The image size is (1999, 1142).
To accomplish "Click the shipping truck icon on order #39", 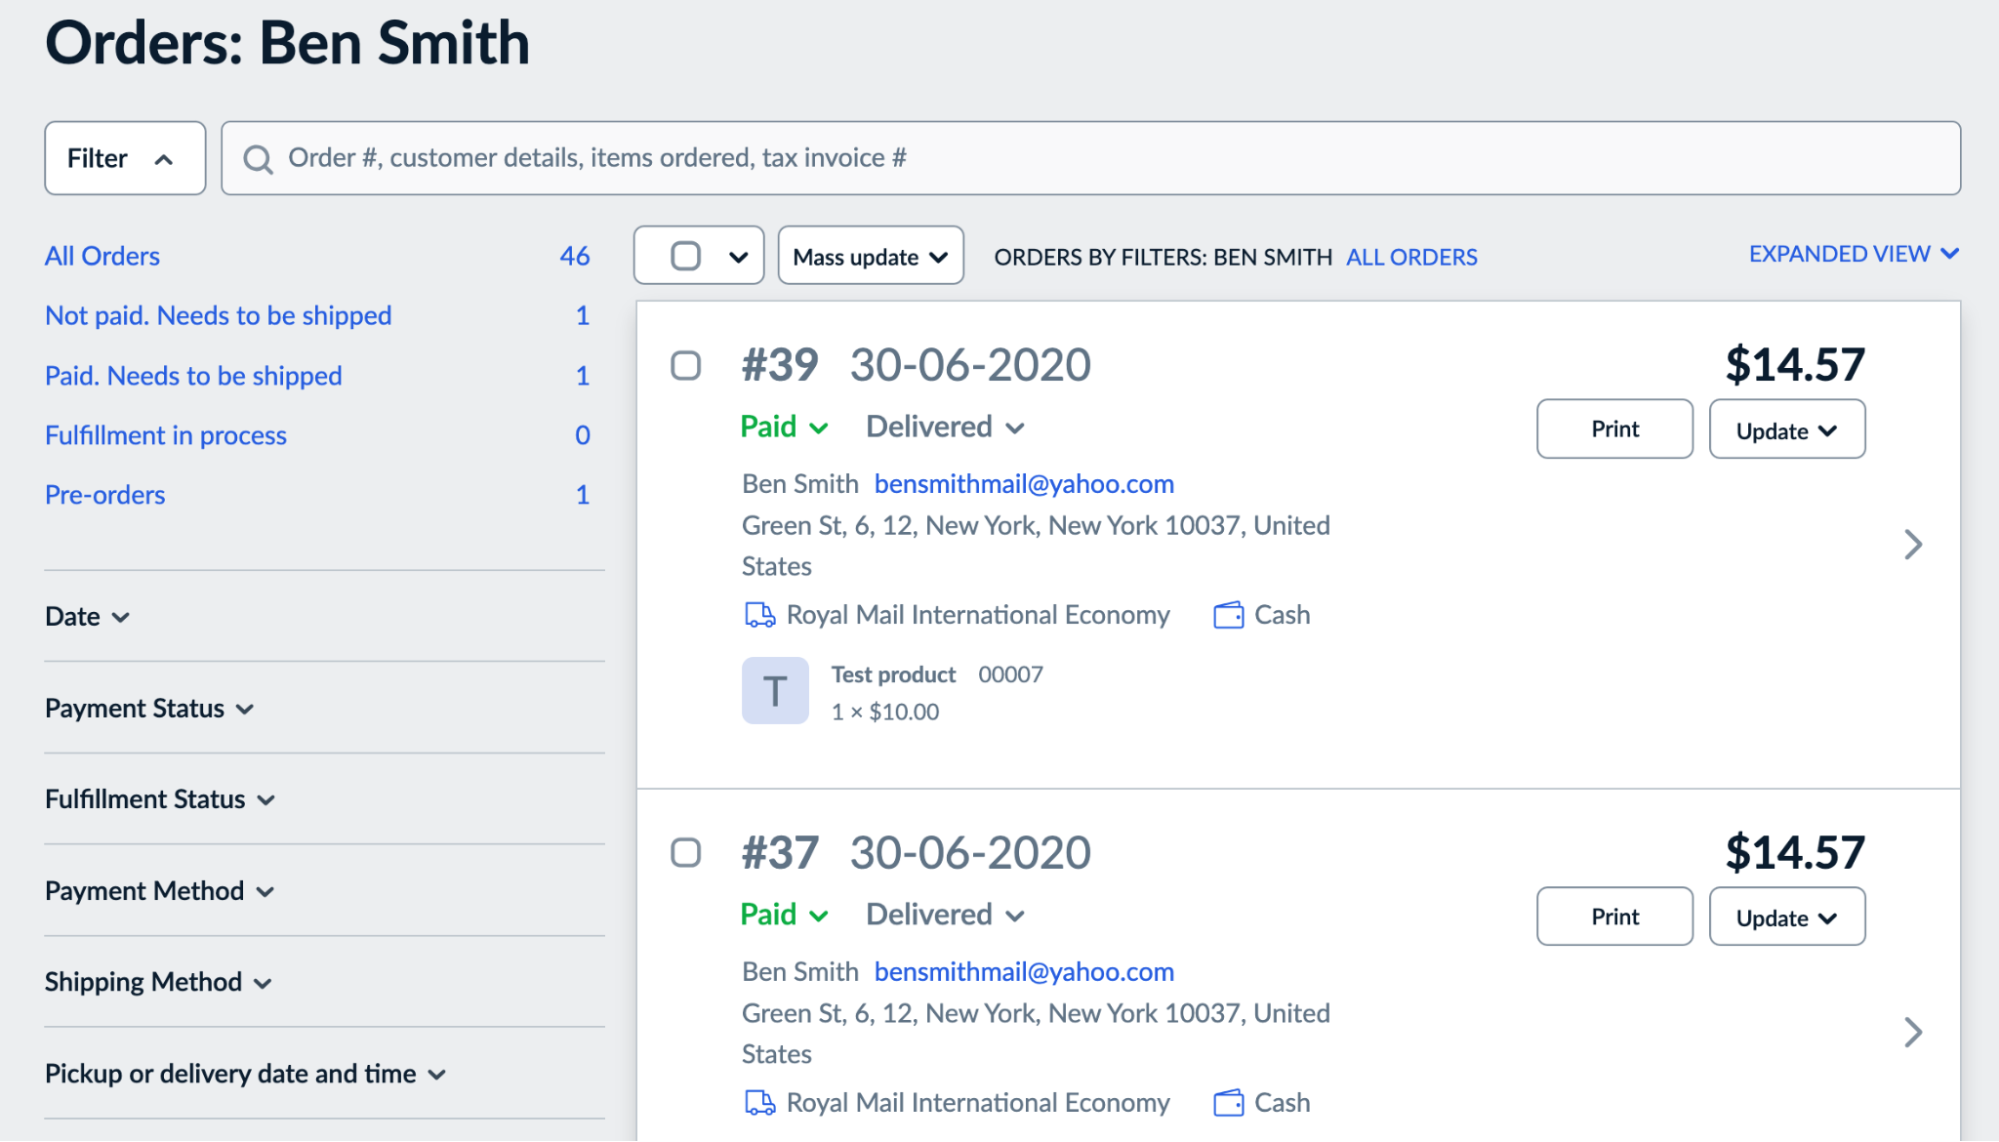I will (x=759, y=615).
